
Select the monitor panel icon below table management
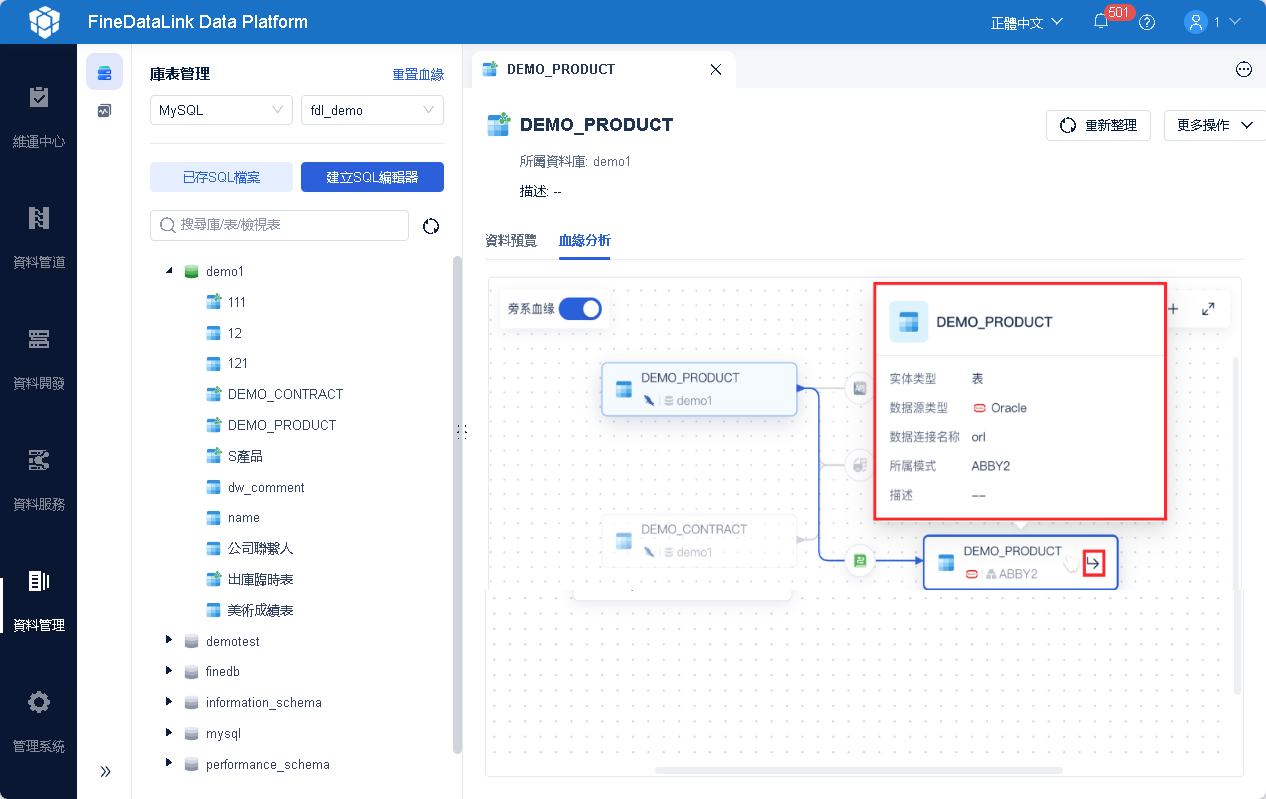[104, 111]
